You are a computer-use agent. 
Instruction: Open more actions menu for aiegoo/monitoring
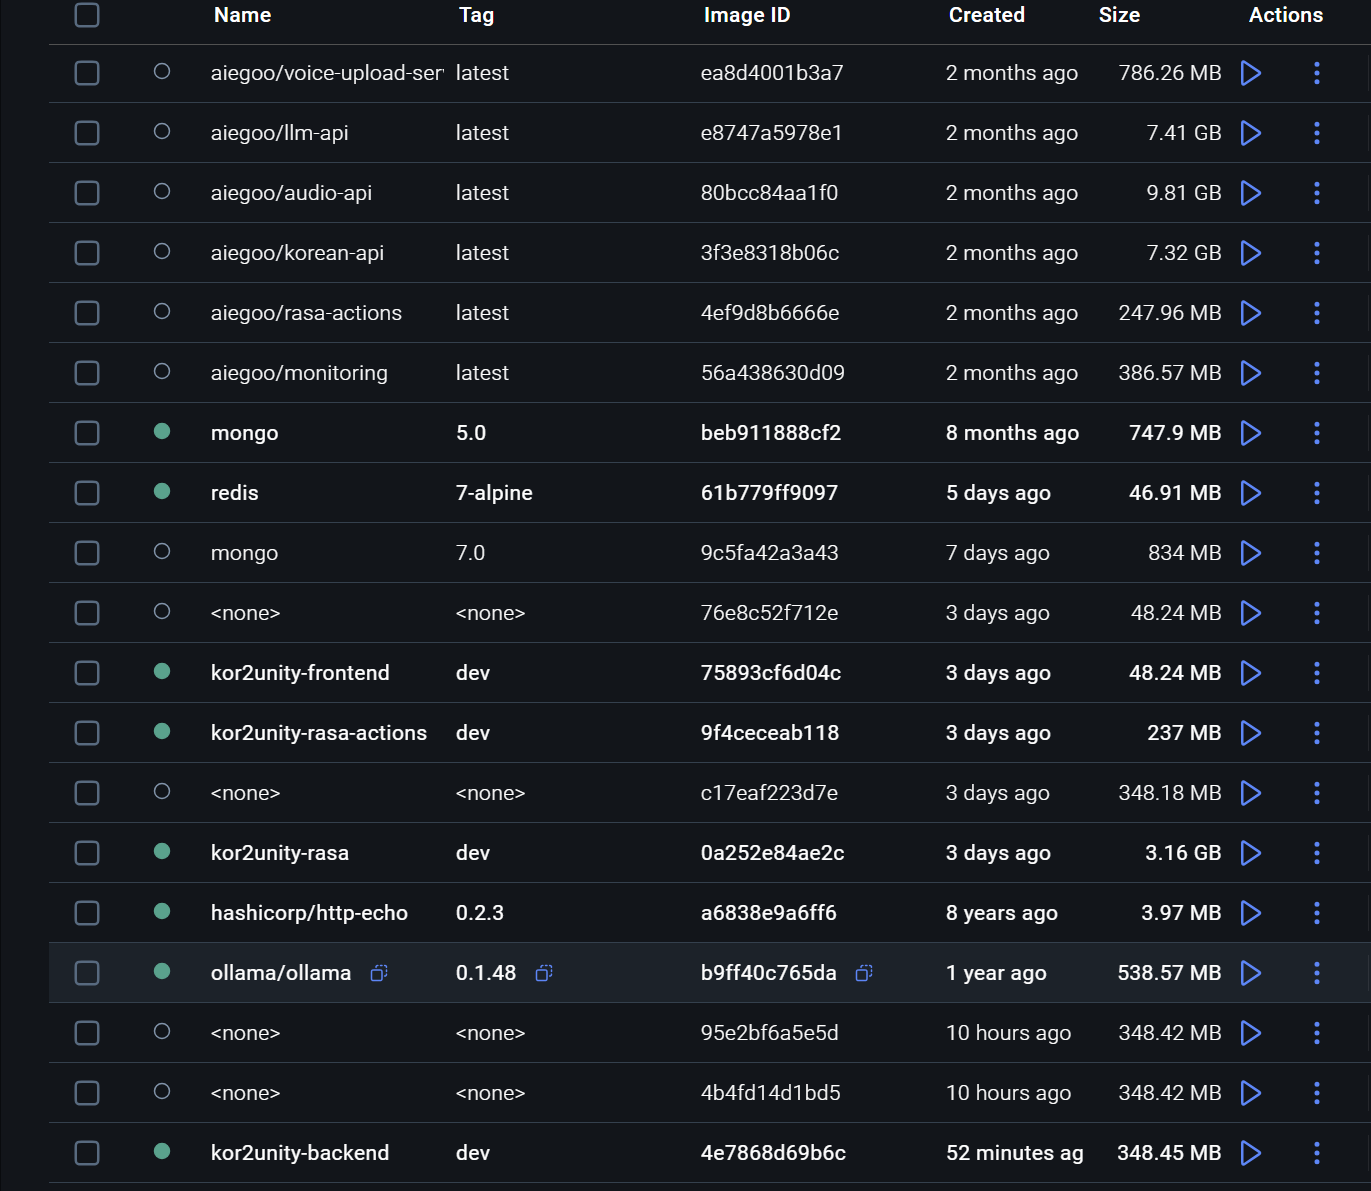(x=1316, y=373)
